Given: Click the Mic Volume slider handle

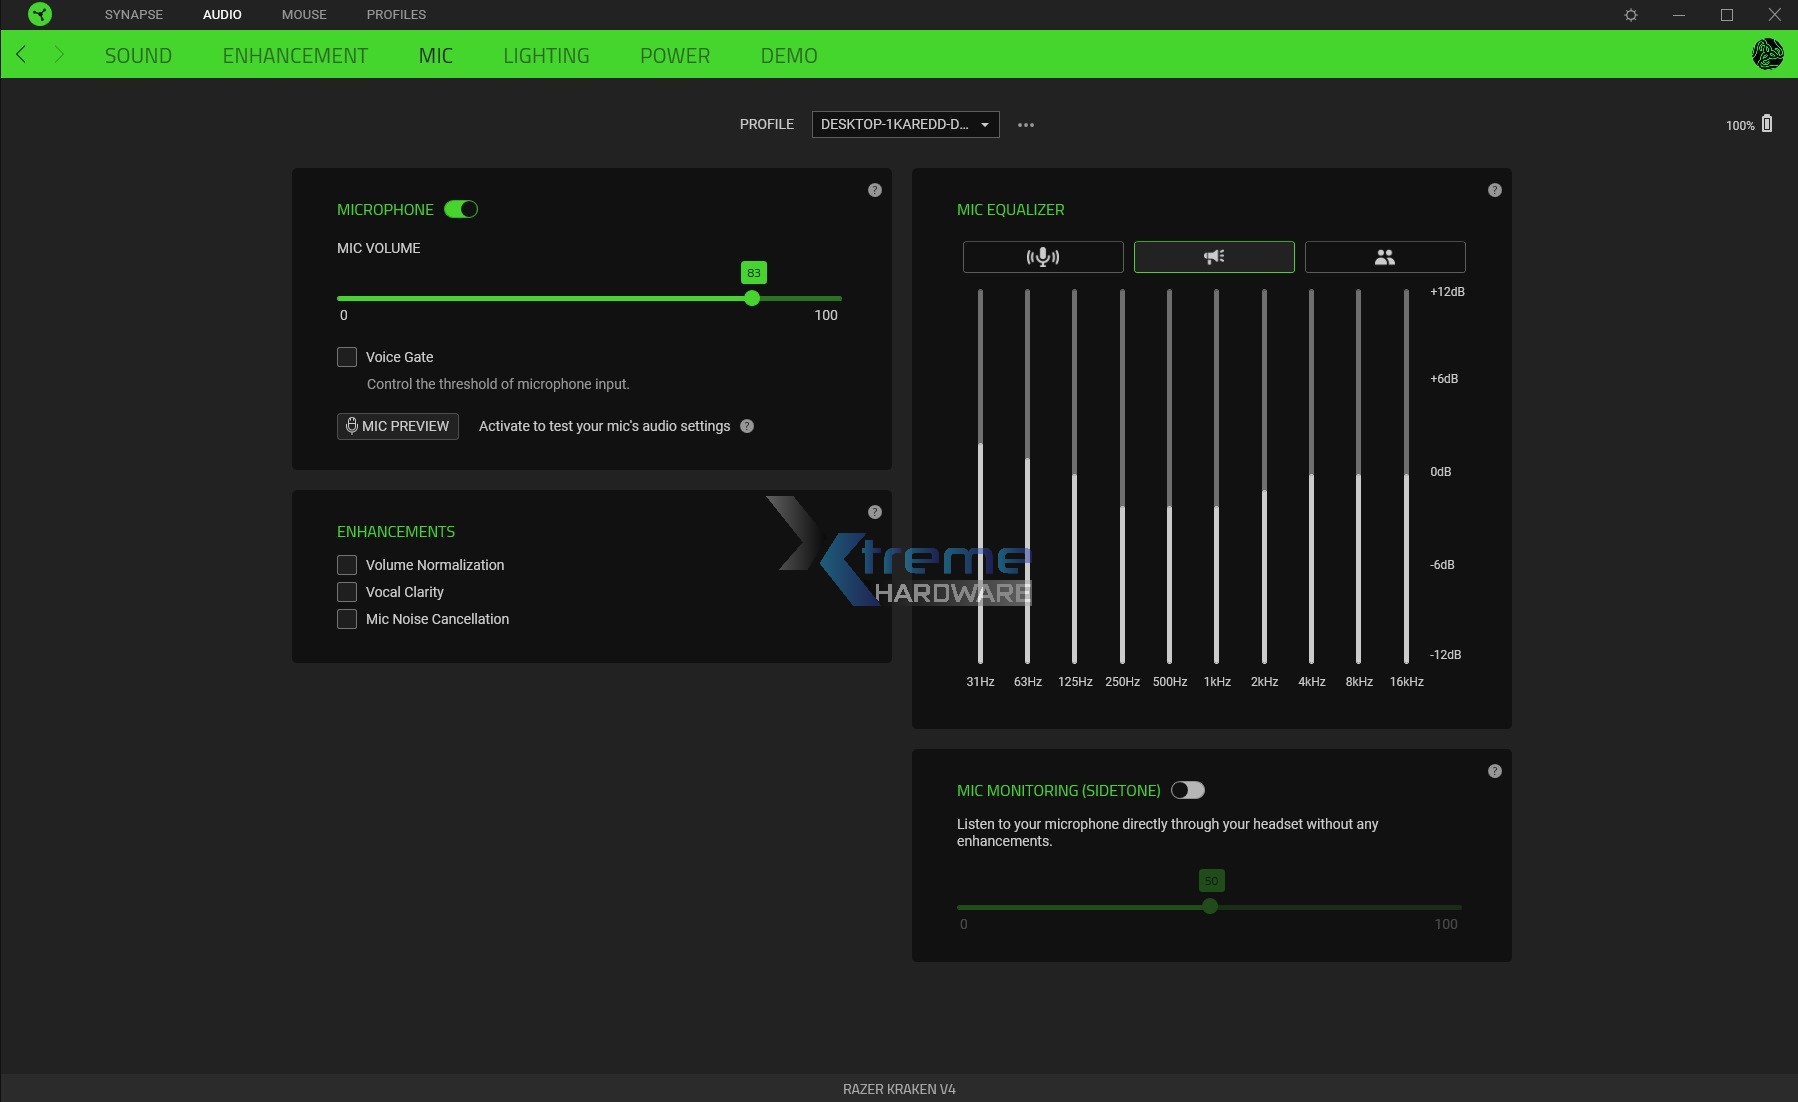Looking at the screenshot, I should (x=752, y=298).
